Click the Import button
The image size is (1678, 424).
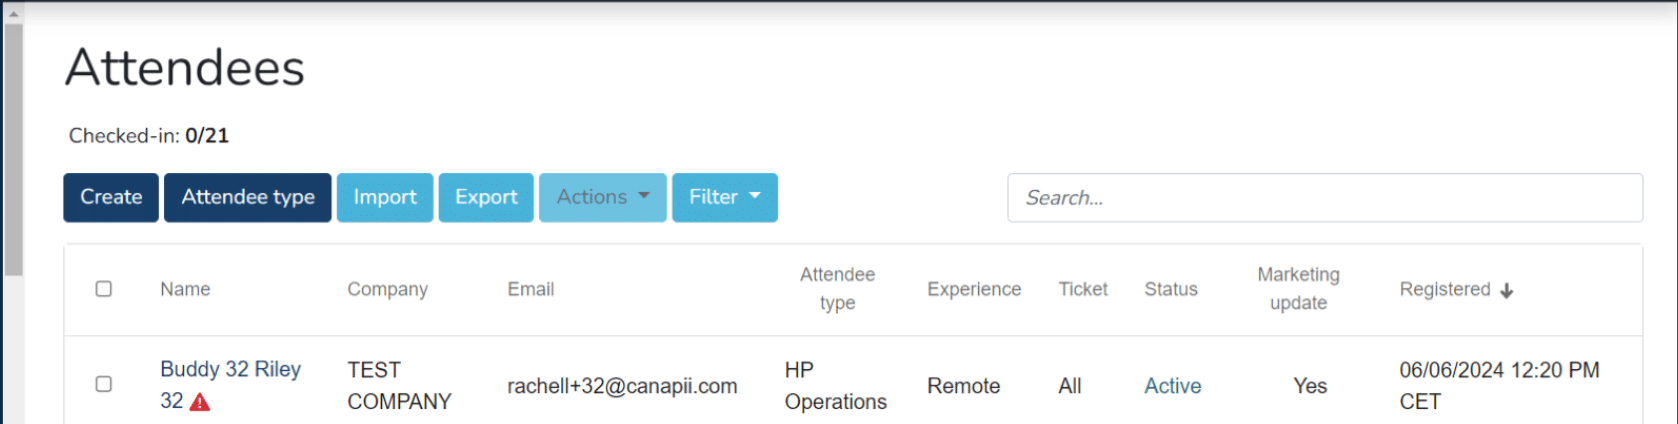point(385,197)
